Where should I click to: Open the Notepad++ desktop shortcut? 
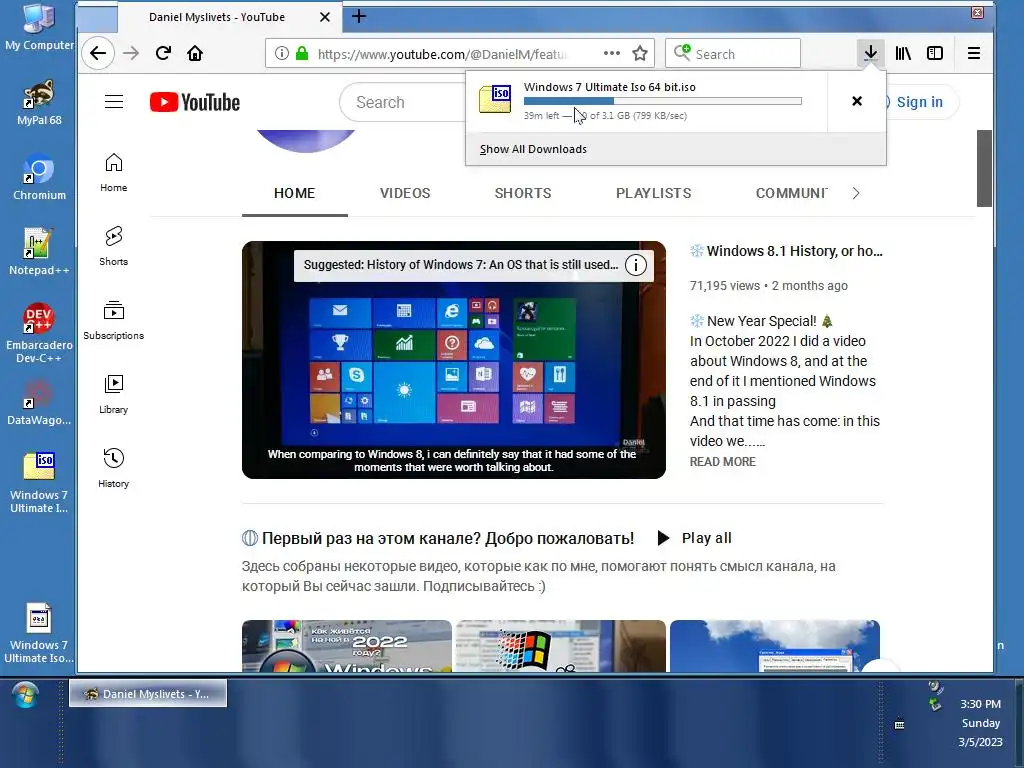39,252
